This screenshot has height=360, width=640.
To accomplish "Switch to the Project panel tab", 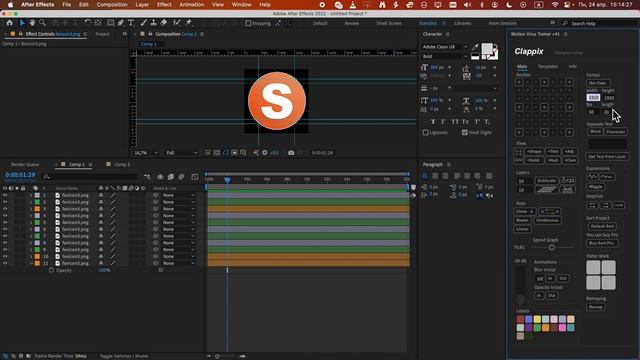I will [102, 34].
